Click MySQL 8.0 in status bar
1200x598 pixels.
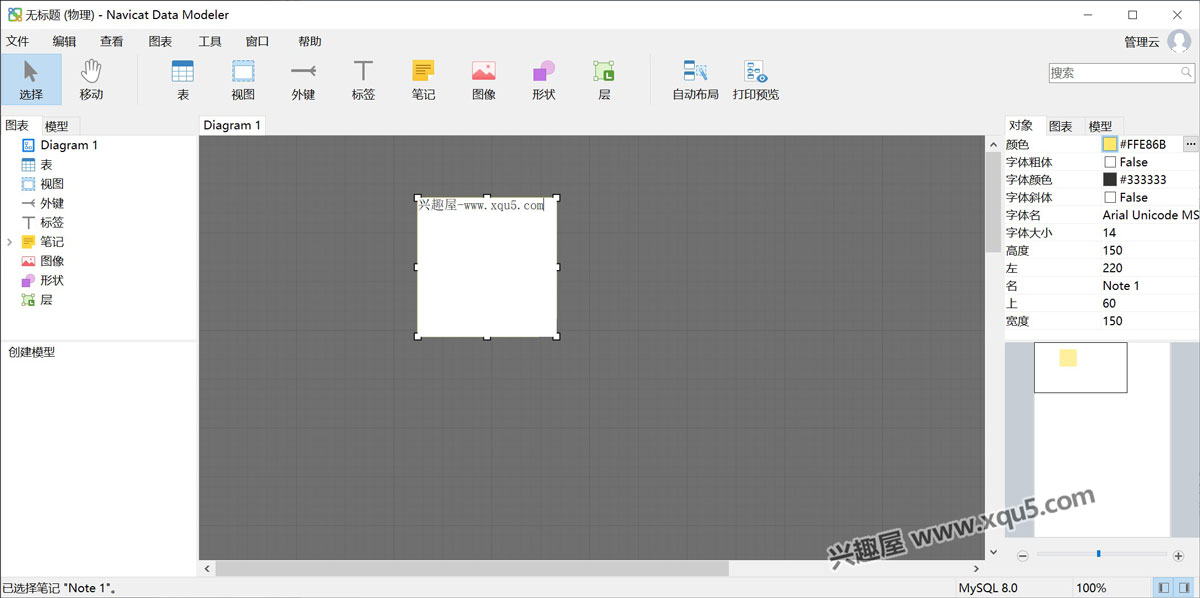pyautogui.click(x=988, y=588)
